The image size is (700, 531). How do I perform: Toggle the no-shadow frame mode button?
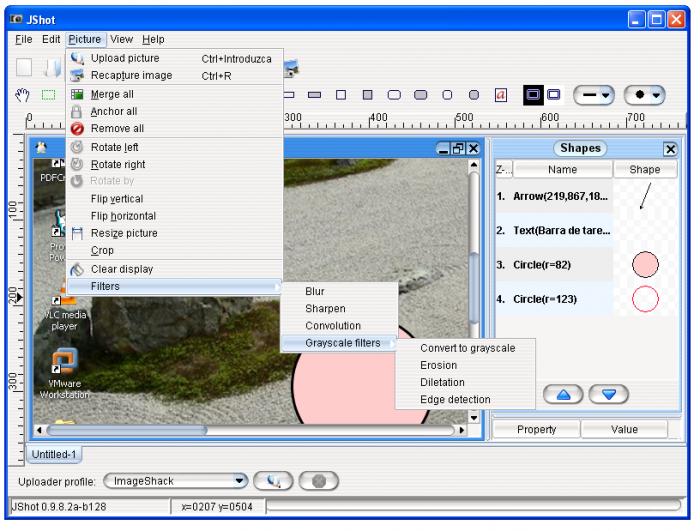554,95
